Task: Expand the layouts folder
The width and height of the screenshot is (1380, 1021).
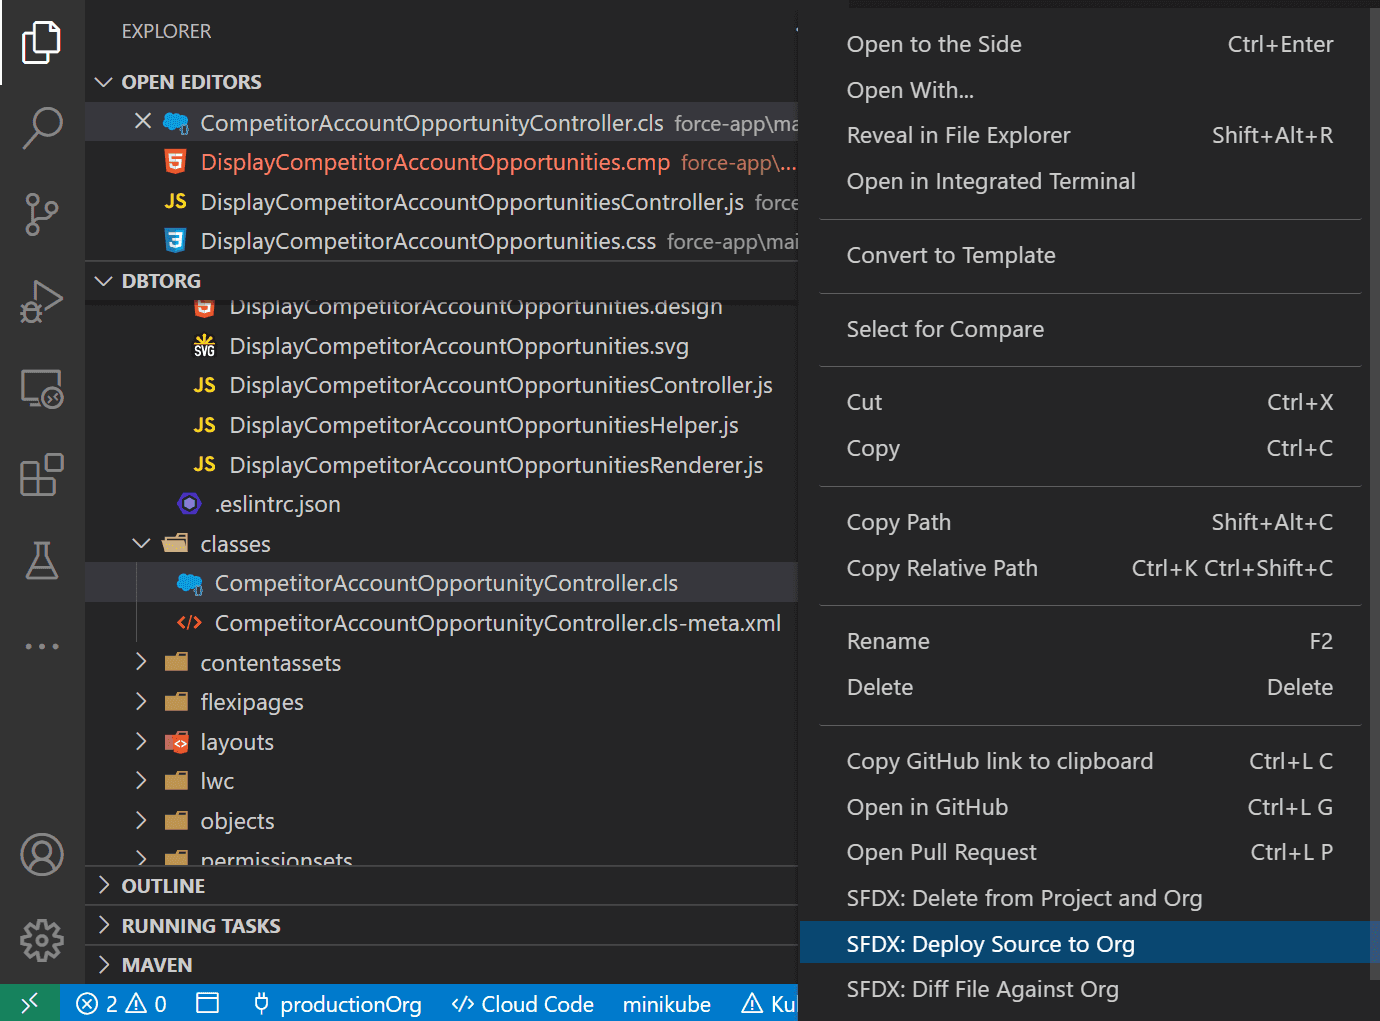Action: [141, 742]
